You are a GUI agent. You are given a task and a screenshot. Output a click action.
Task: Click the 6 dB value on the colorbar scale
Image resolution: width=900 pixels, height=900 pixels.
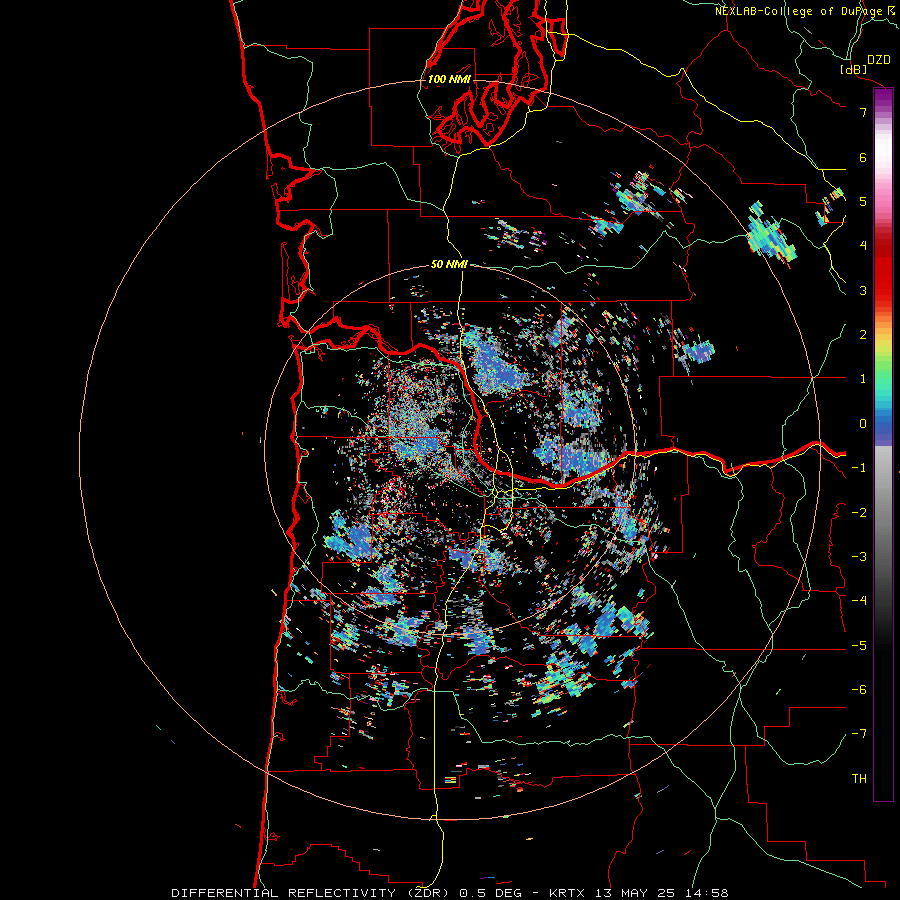tap(863, 157)
